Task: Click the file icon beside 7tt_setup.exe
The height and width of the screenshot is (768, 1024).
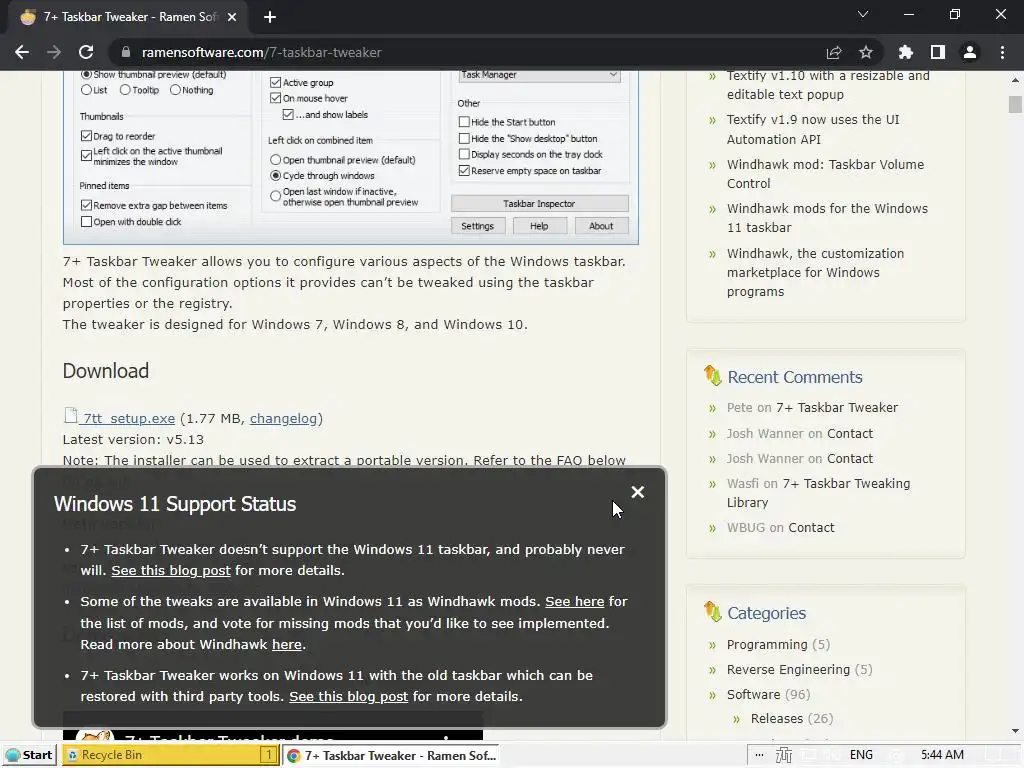Action: (x=71, y=415)
